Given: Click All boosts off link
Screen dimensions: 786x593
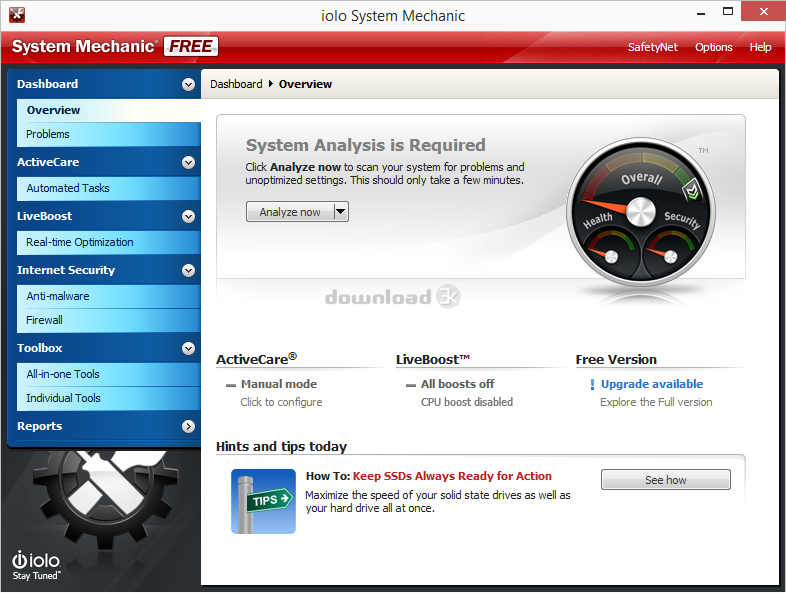Looking at the screenshot, I should click(457, 384).
